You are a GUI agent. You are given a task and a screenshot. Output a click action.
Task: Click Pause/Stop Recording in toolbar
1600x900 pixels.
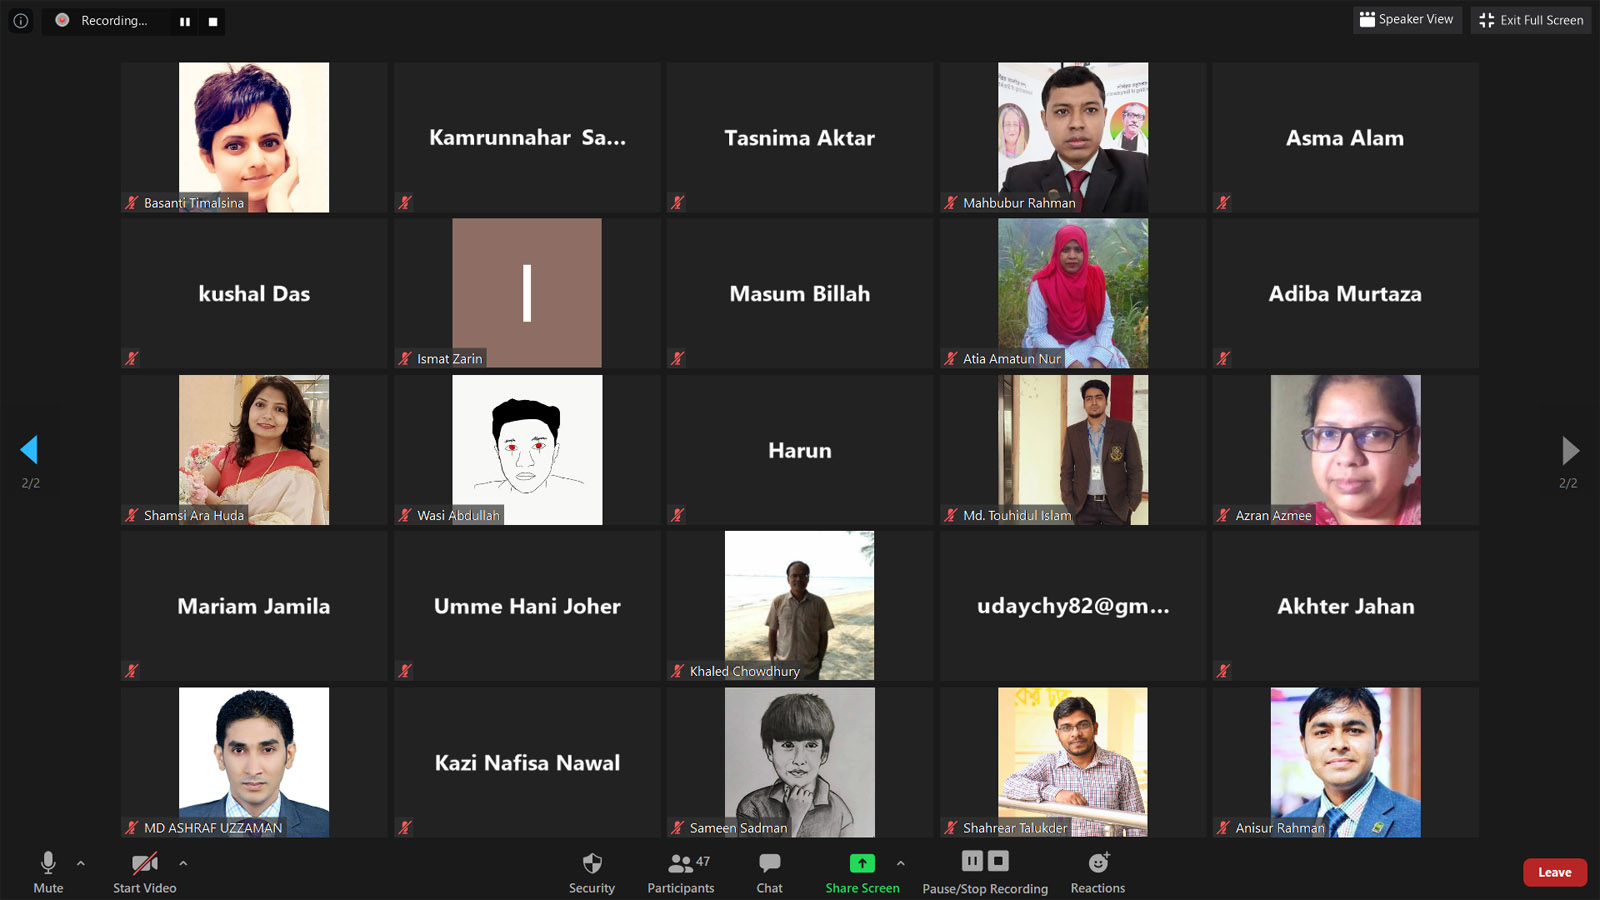(985, 872)
